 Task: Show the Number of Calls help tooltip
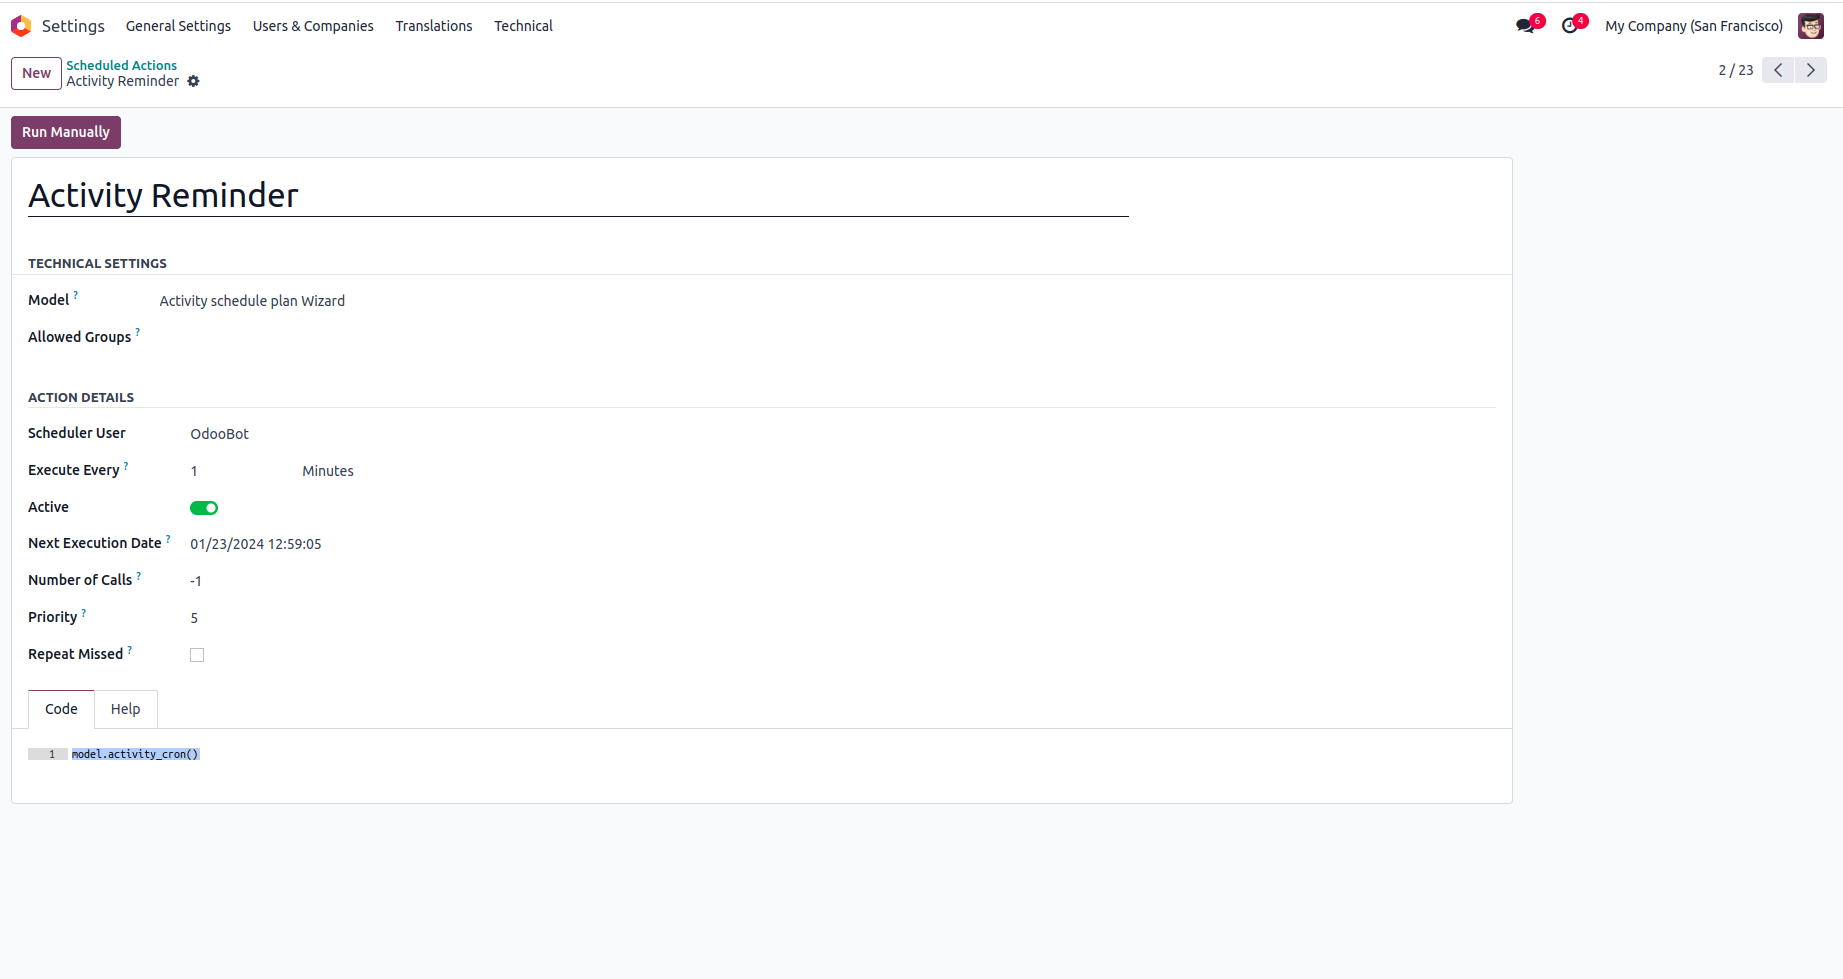[139, 575]
